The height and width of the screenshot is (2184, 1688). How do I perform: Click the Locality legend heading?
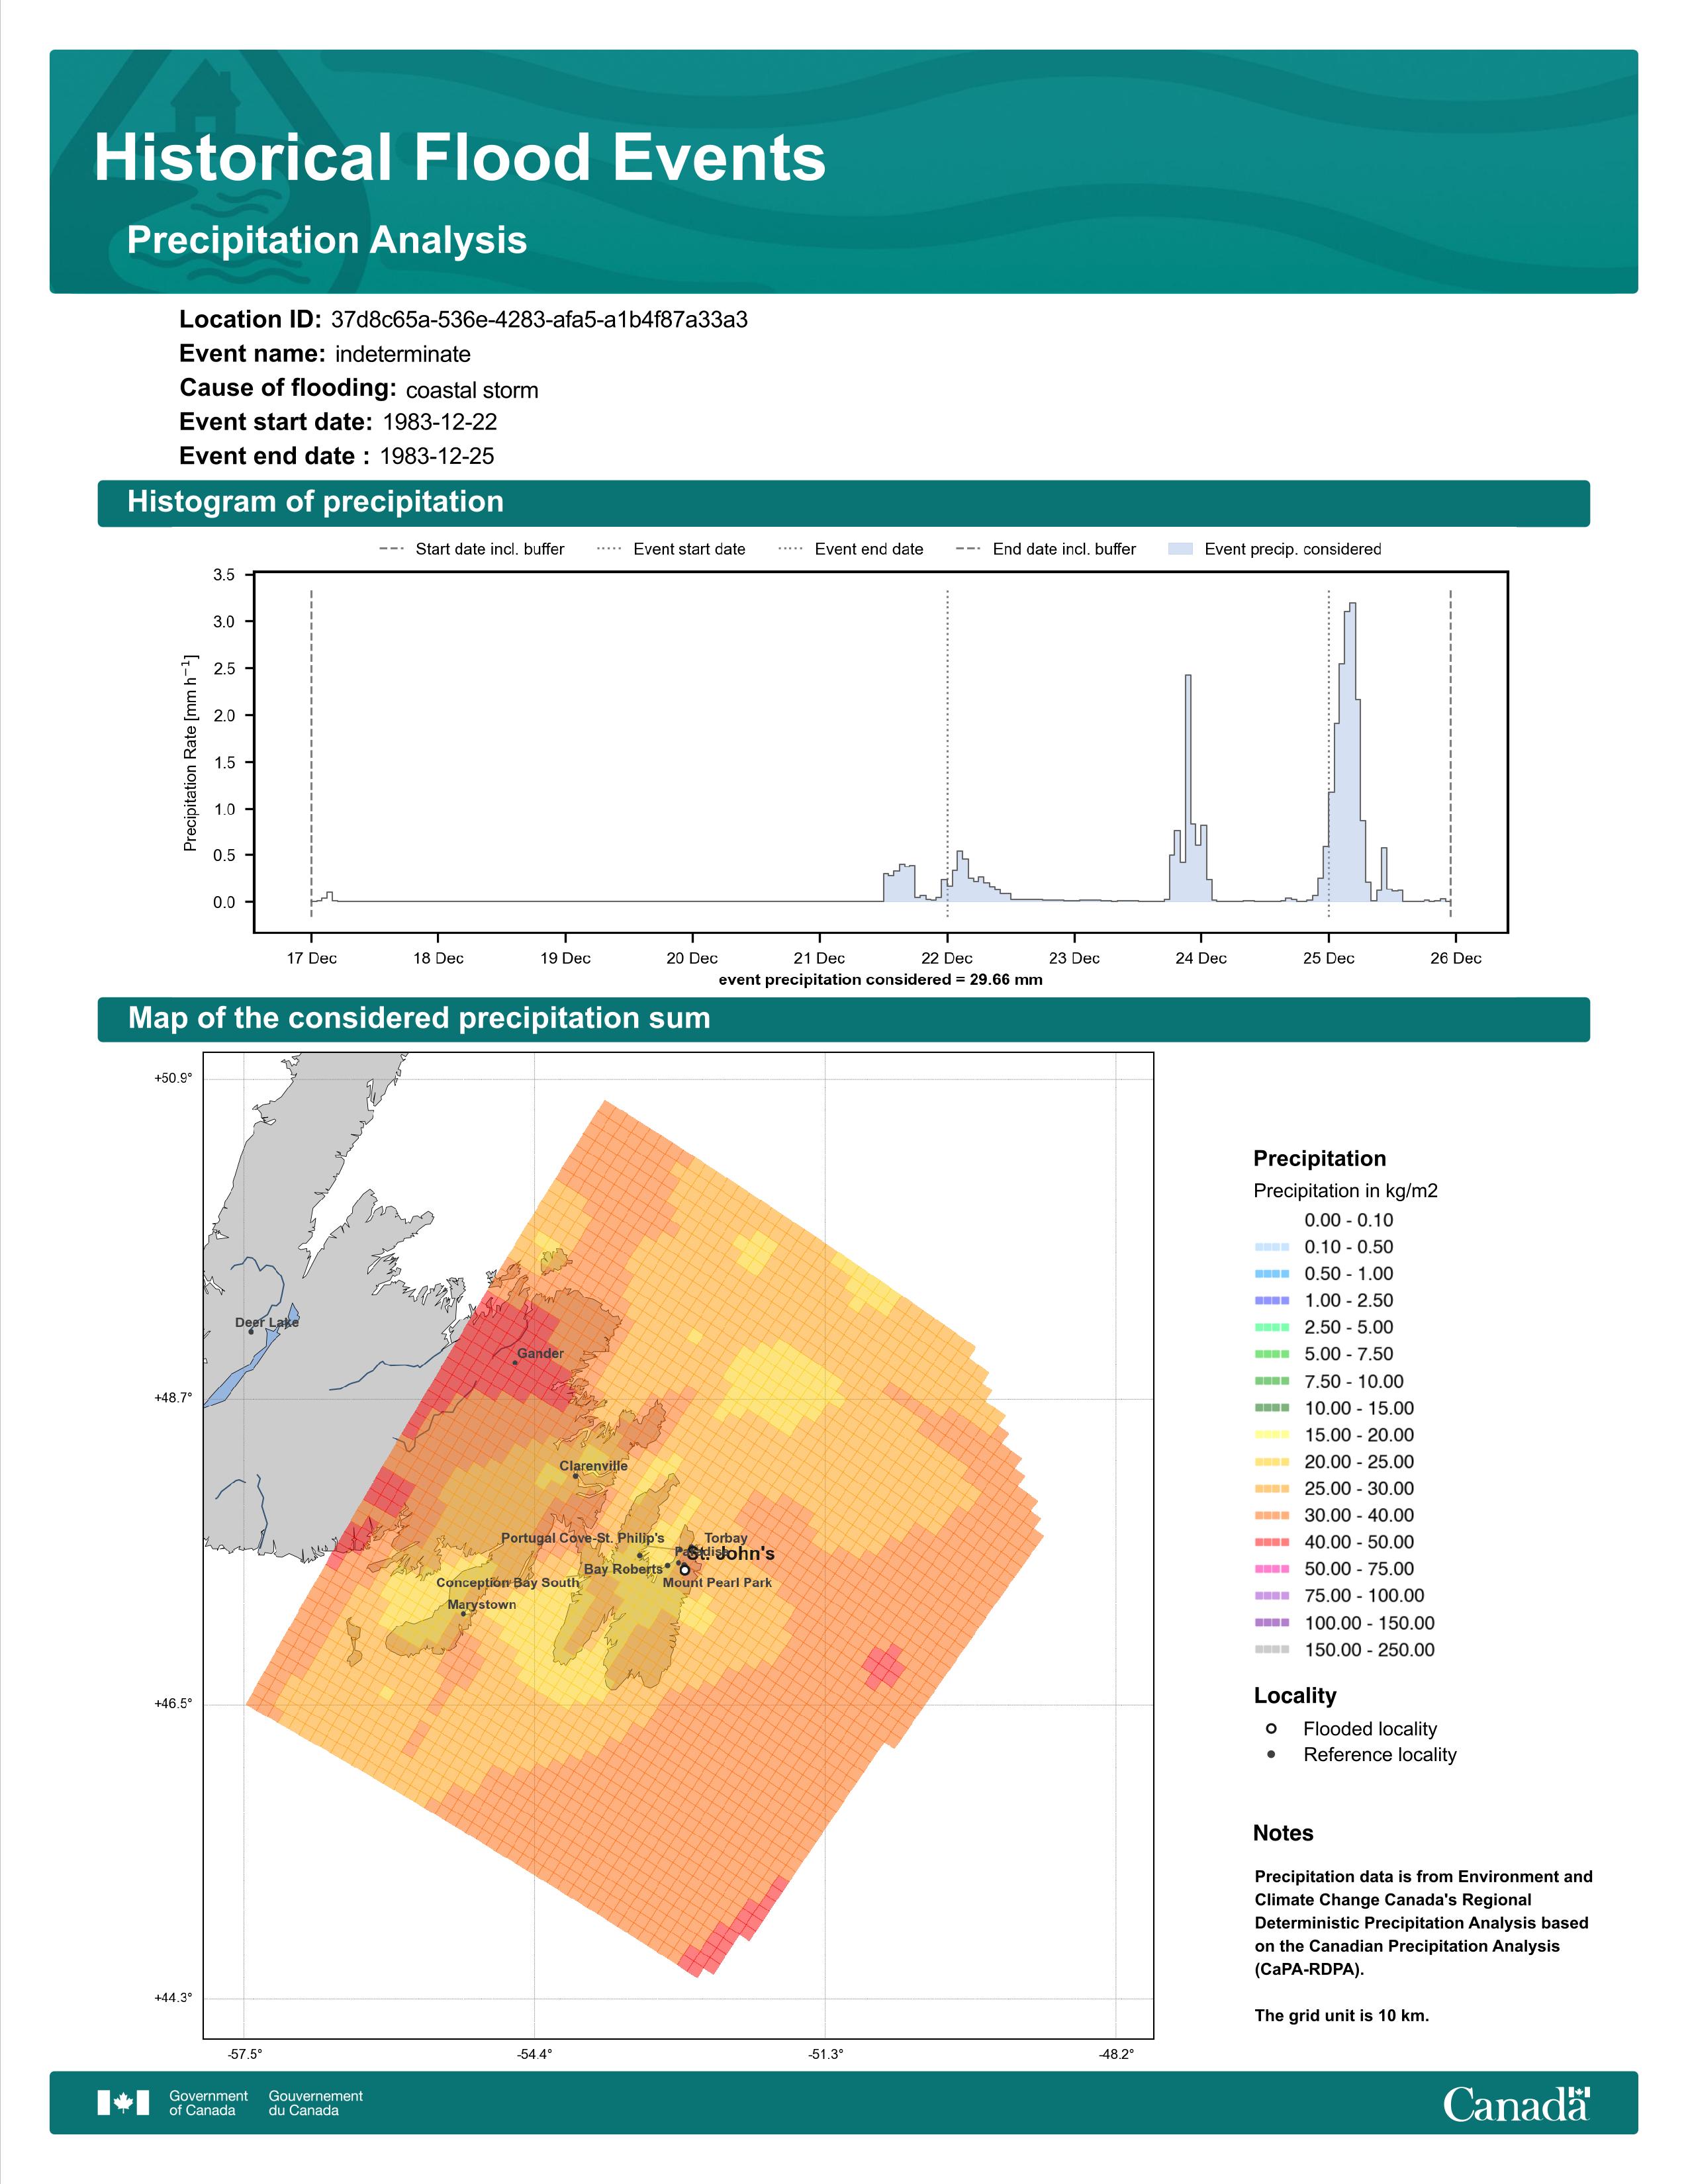pyautogui.click(x=1295, y=1696)
